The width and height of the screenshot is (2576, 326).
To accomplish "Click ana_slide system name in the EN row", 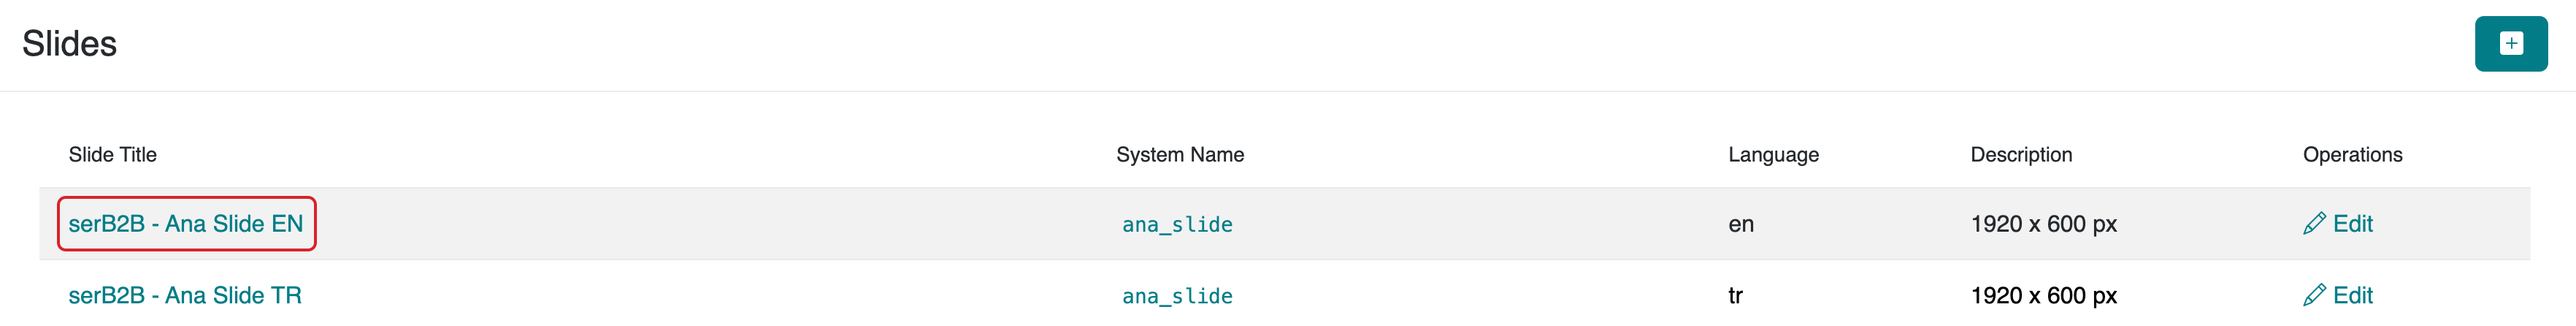I will coord(1177,225).
